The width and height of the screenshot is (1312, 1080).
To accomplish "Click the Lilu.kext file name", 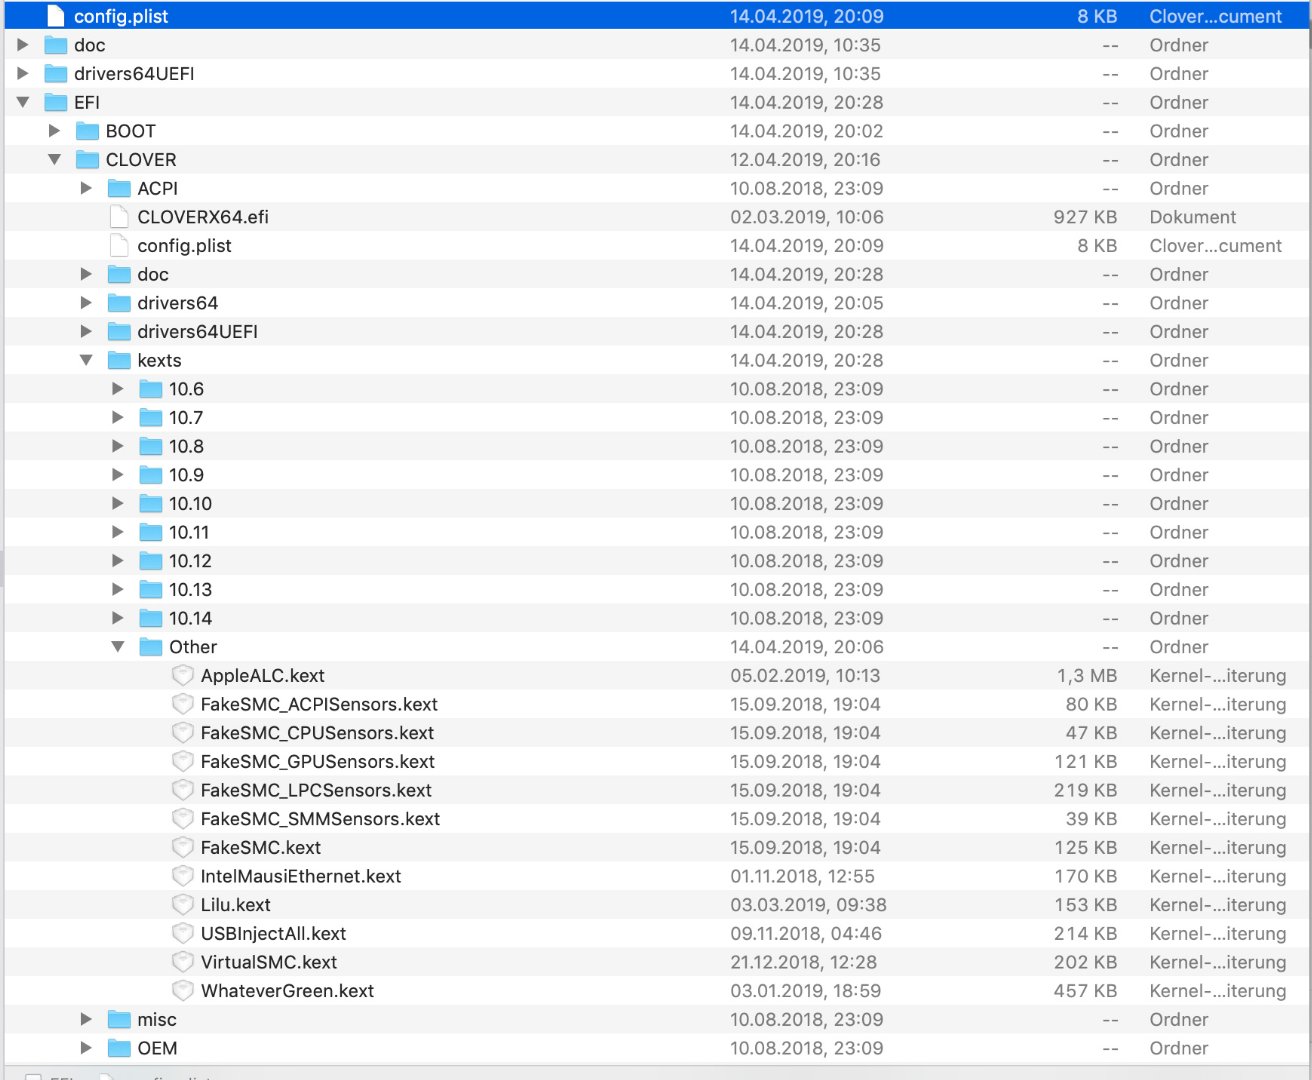I will tap(236, 905).
